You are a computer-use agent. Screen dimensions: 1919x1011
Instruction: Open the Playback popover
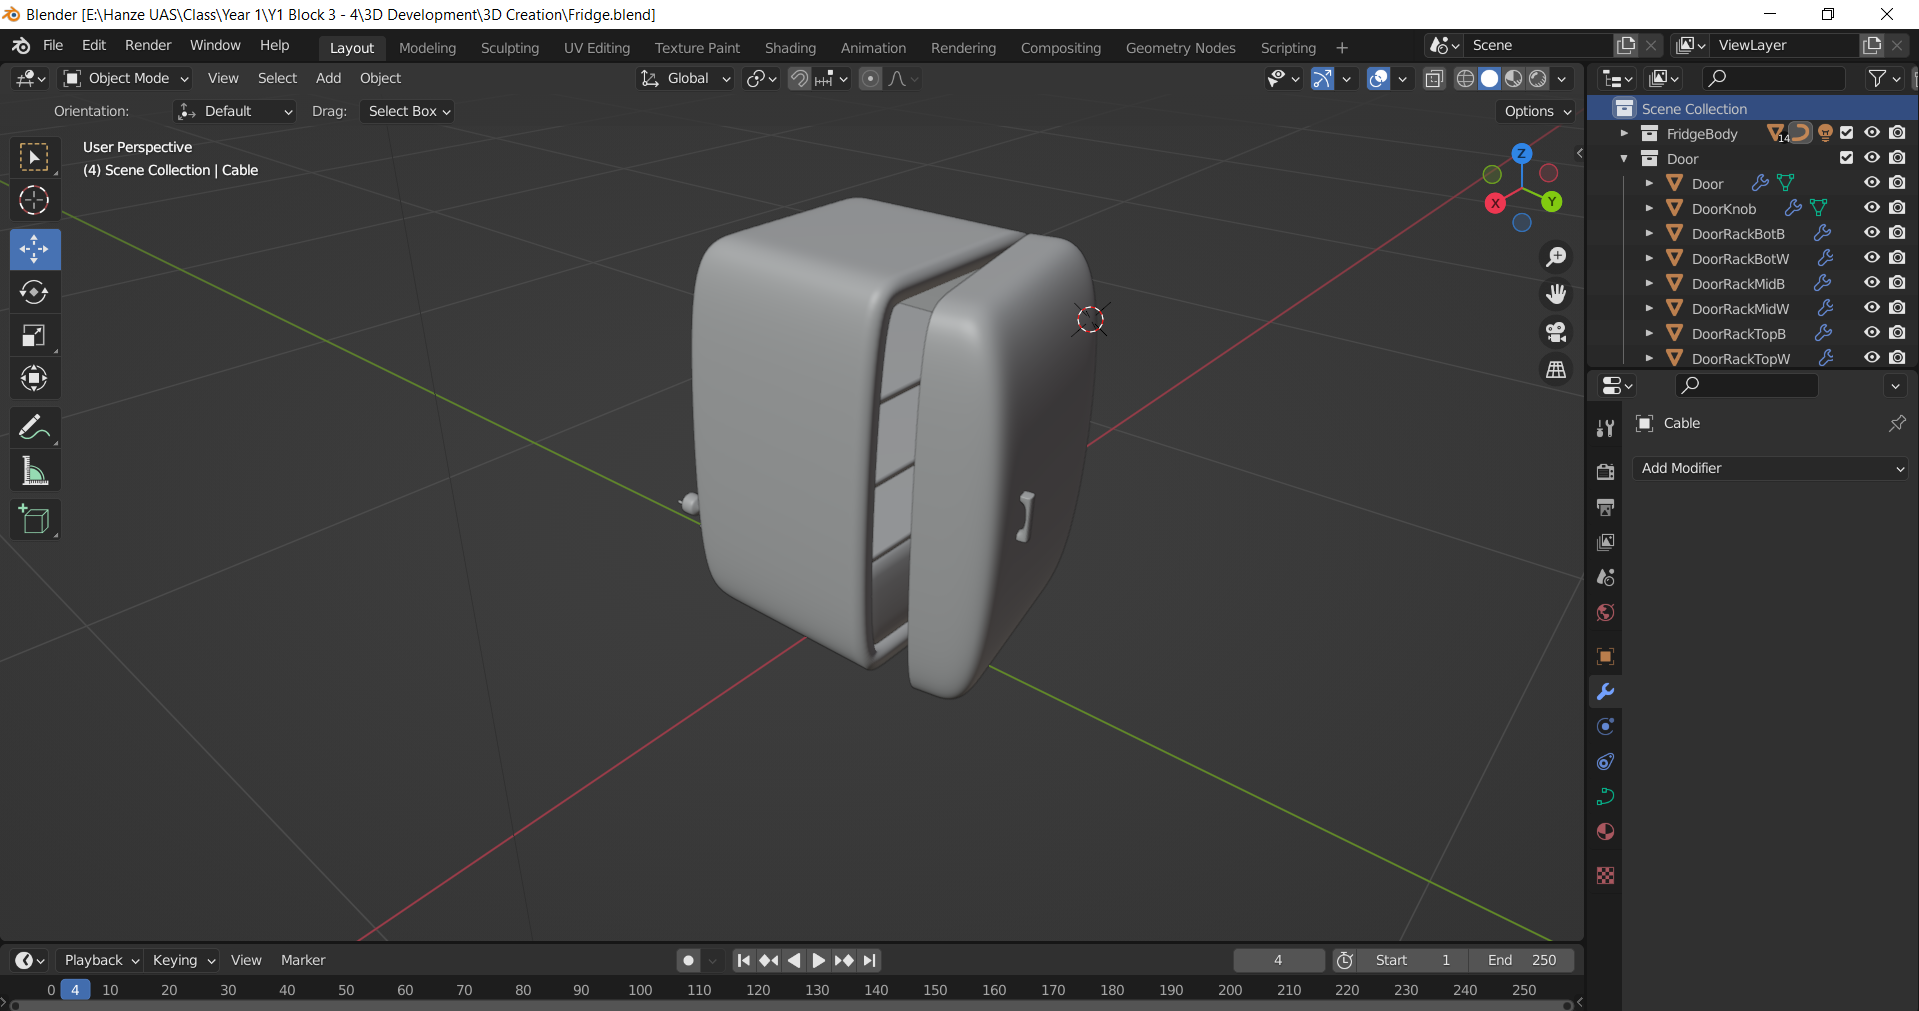(100, 960)
